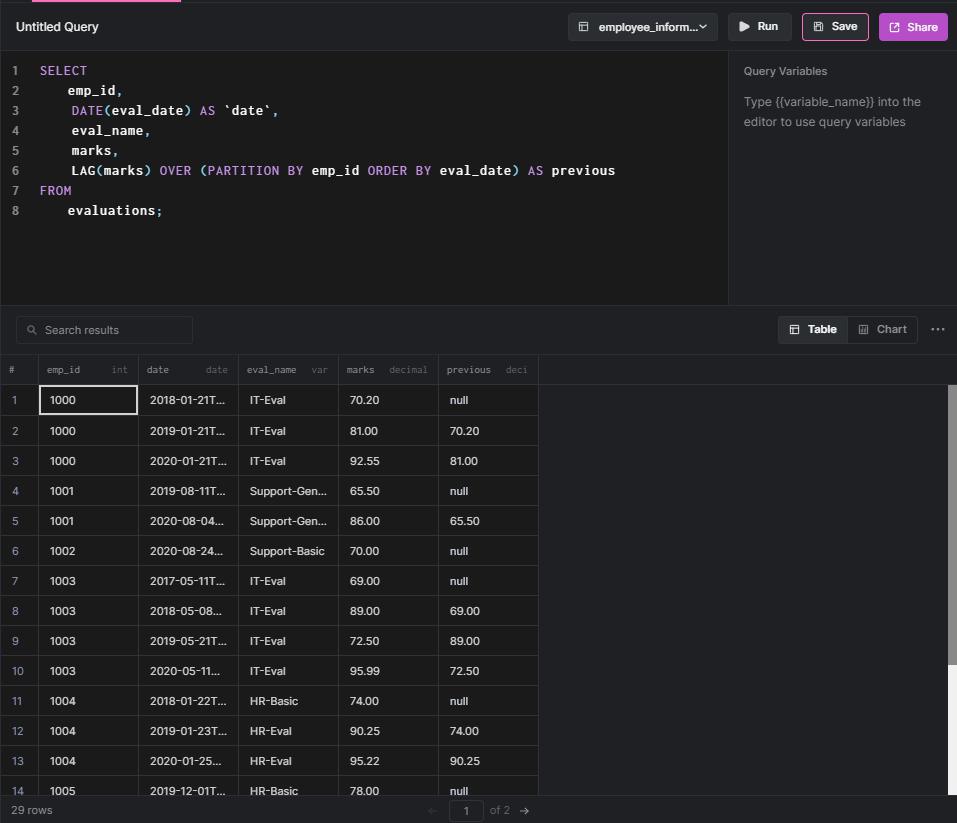
Task: Click the page number field
Action: pos(466,811)
